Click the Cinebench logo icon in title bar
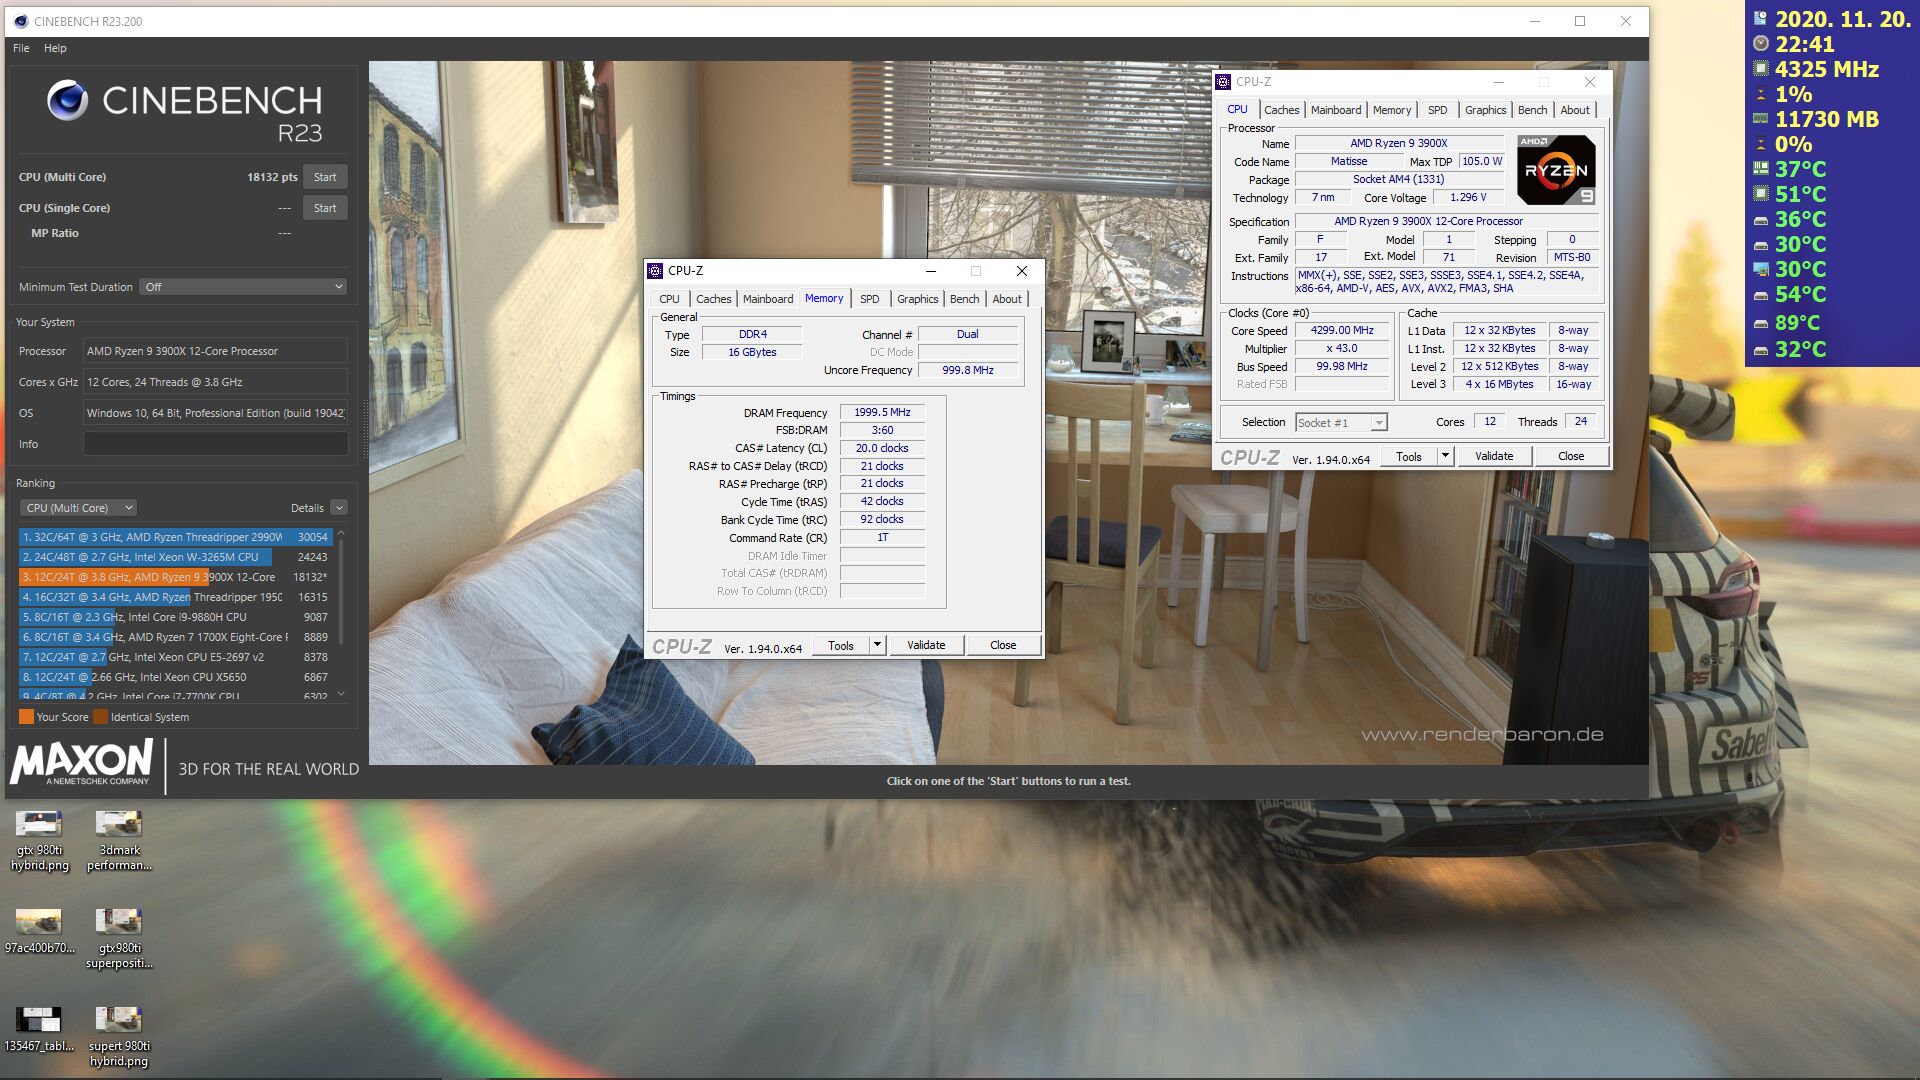The width and height of the screenshot is (1920, 1080). [x=21, y=21]
